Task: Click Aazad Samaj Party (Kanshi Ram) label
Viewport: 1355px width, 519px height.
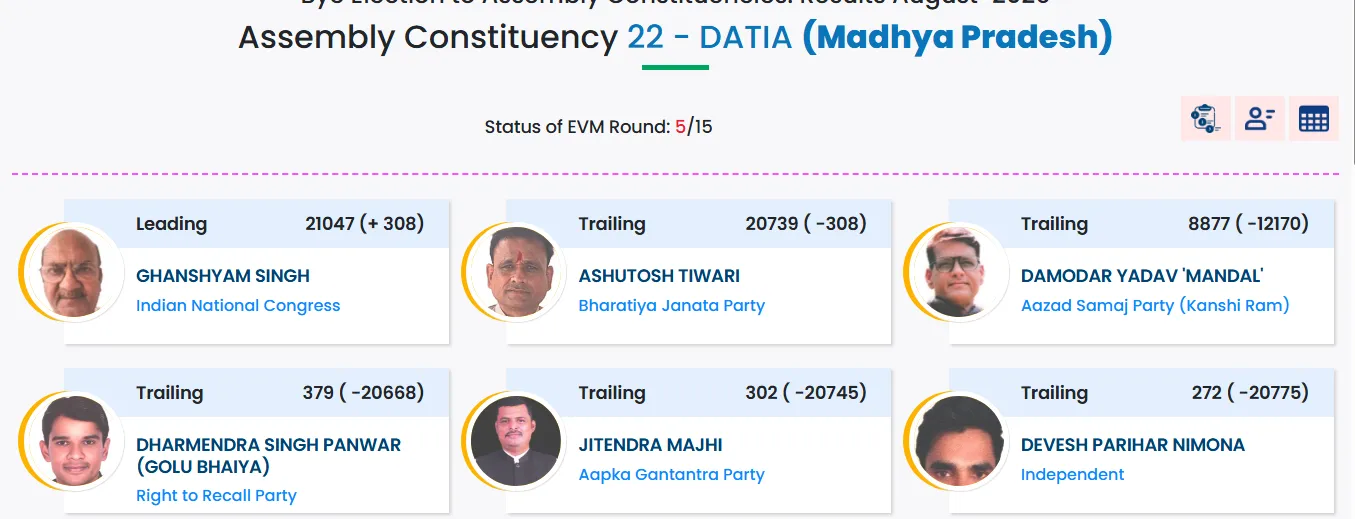Action: click(1155, 306)
